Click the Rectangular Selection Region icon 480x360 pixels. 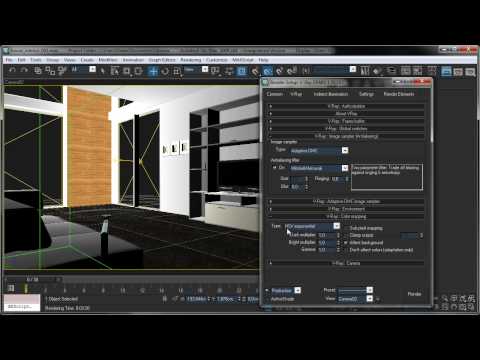coord(127,71)
